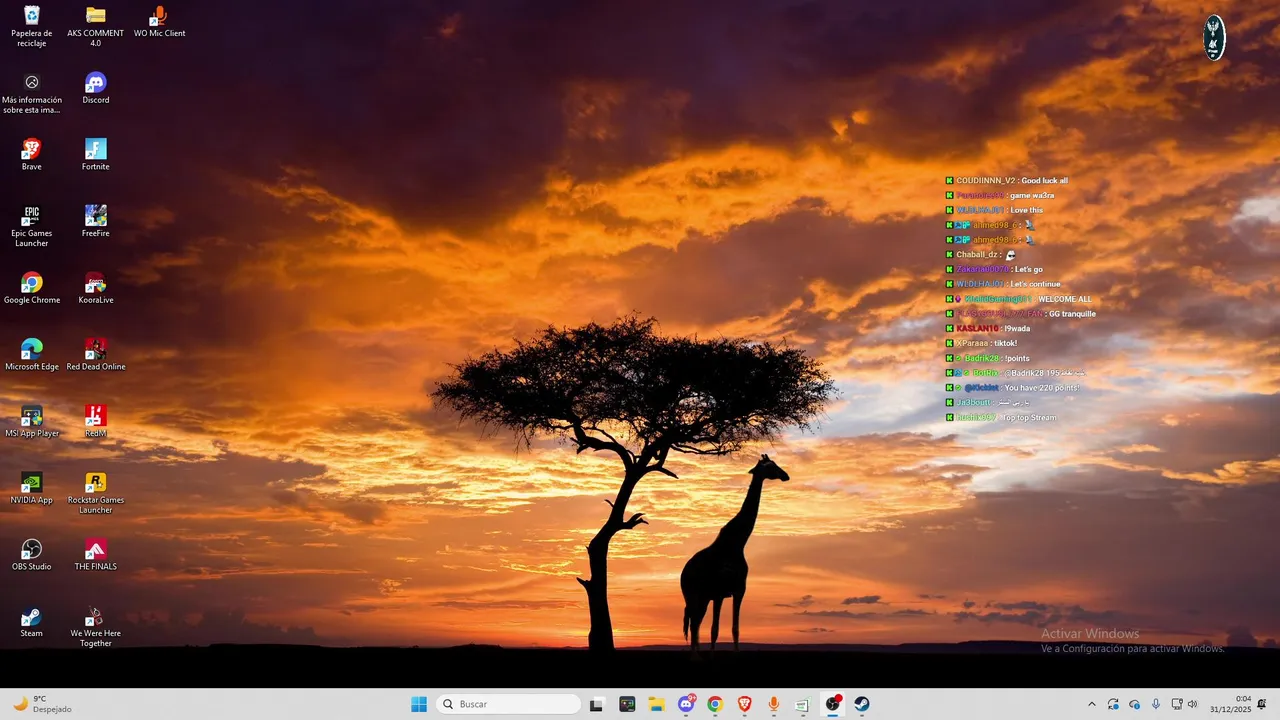
Task: Select THE FINALS desktop shortcut
Action: point(96,555)
